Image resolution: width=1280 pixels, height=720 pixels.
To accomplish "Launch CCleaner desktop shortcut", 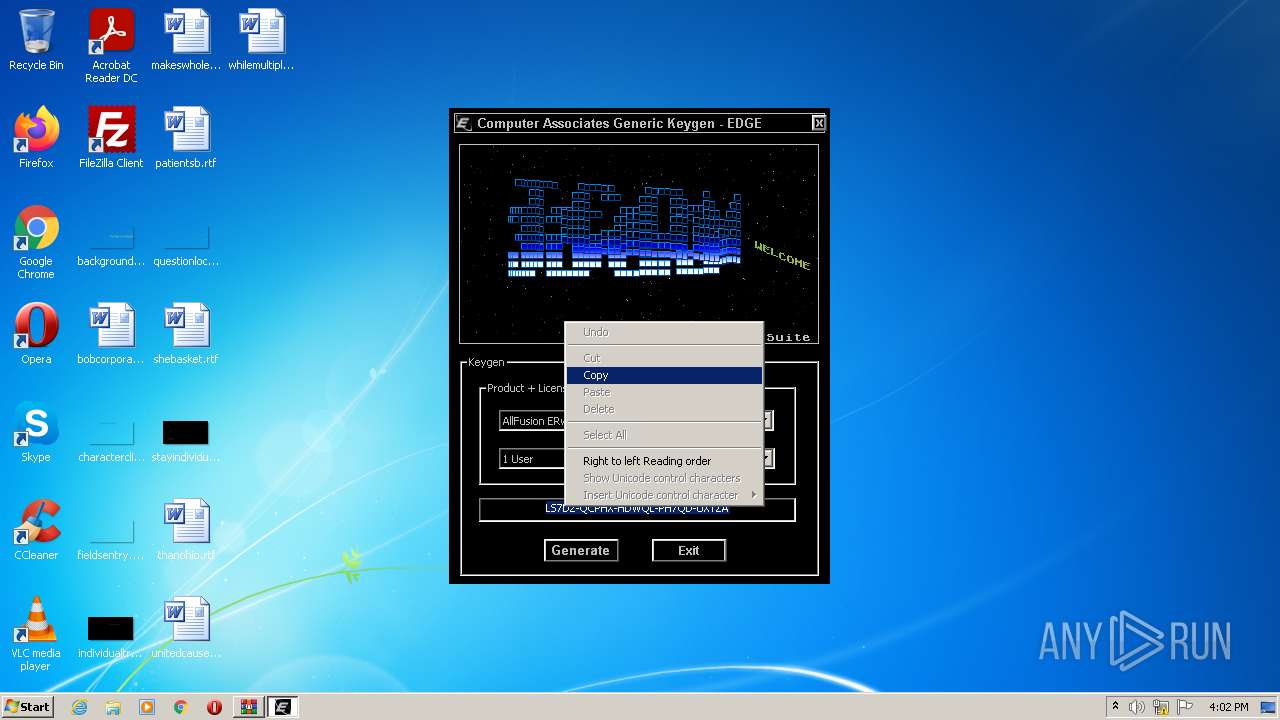I will (36, 530).
